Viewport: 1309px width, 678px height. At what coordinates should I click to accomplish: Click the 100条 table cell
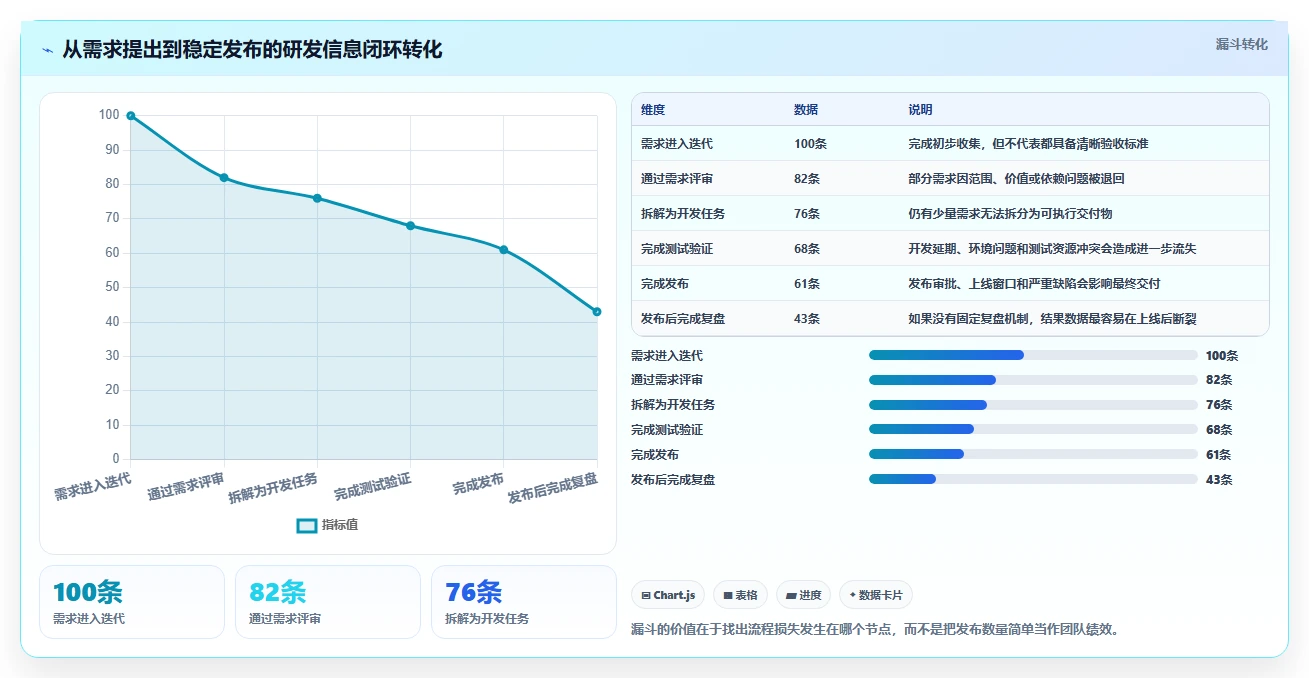(810, 144)
